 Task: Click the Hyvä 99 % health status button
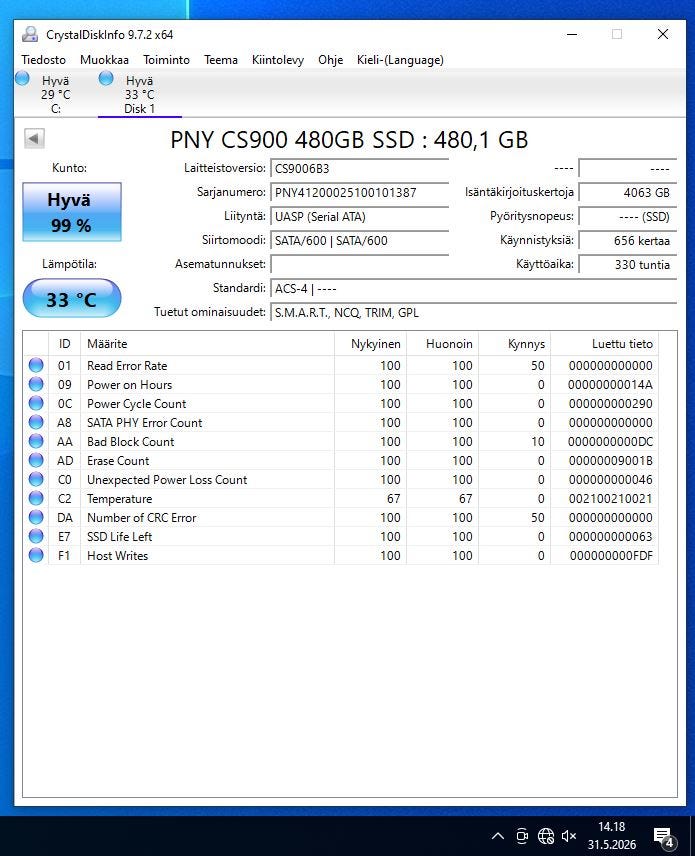(72, 212)
